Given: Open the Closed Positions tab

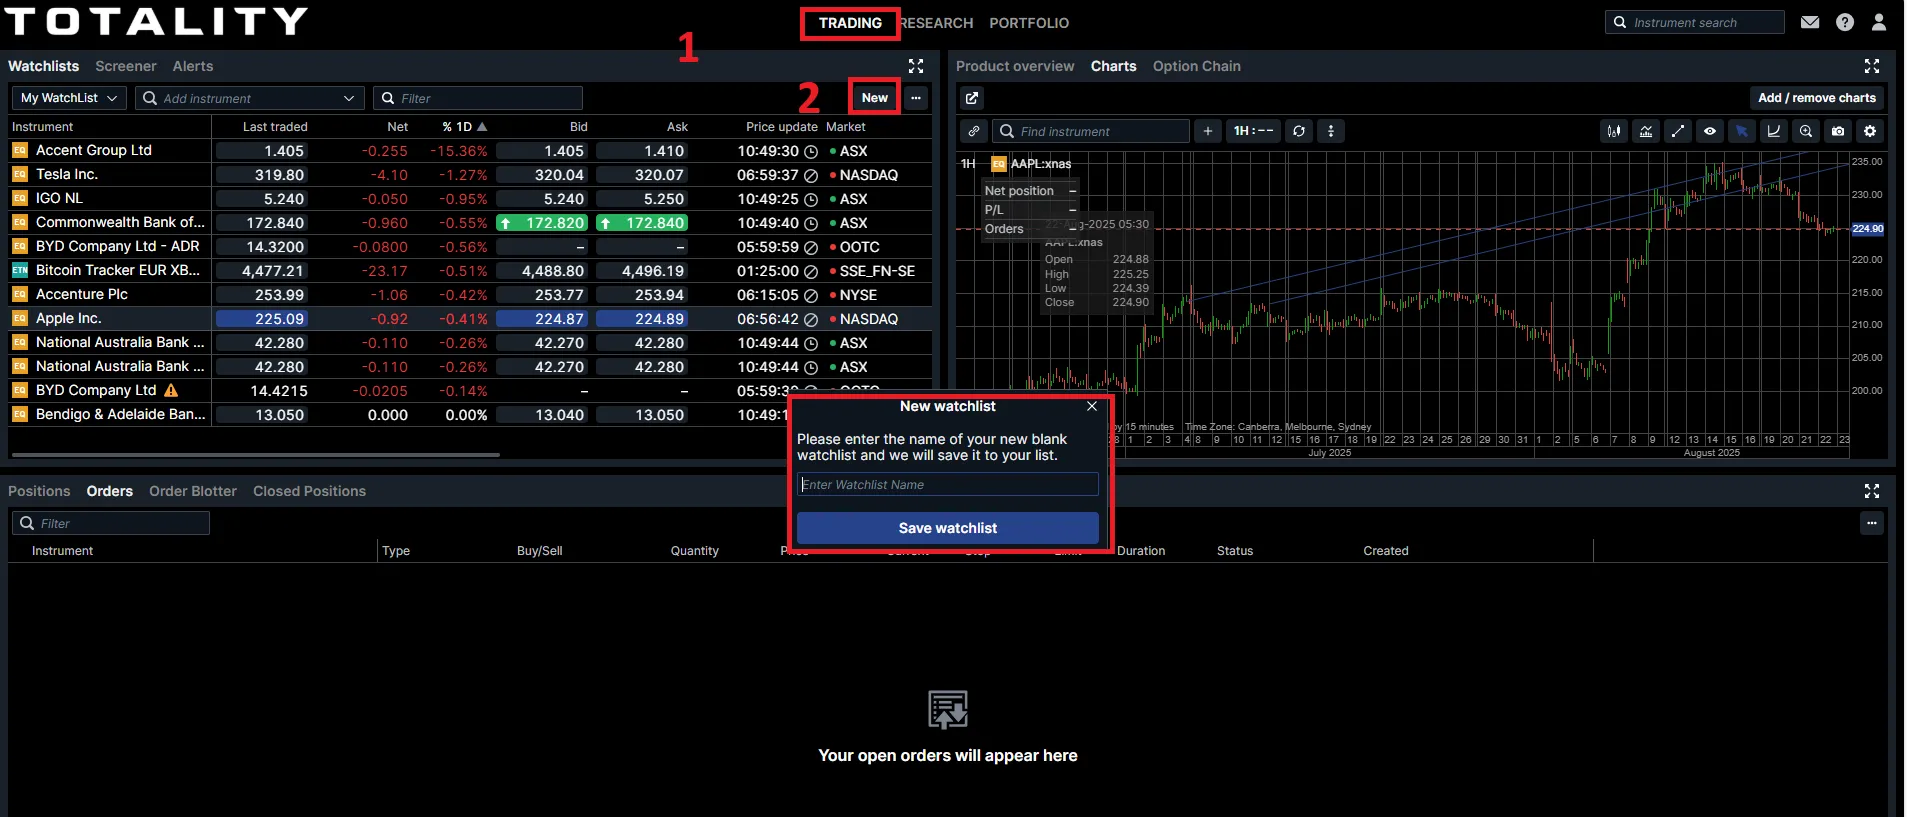Looking at the screenshot, I should (309, 491).
